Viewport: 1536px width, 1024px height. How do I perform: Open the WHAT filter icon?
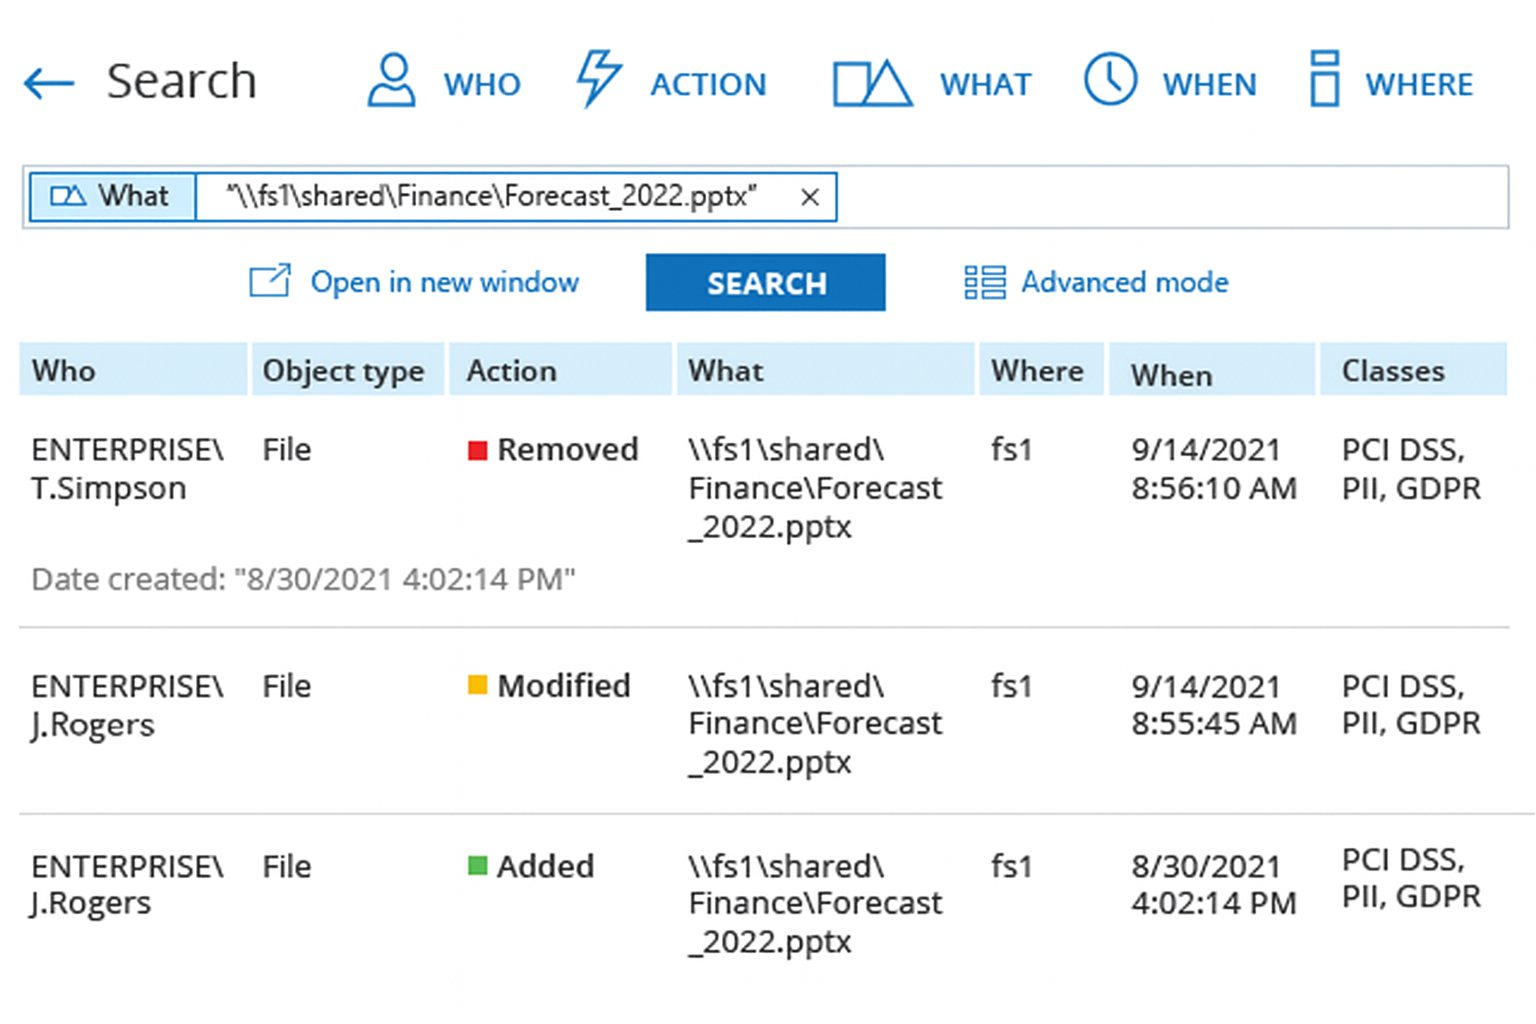pyautogui.click(x=871, y=82)
